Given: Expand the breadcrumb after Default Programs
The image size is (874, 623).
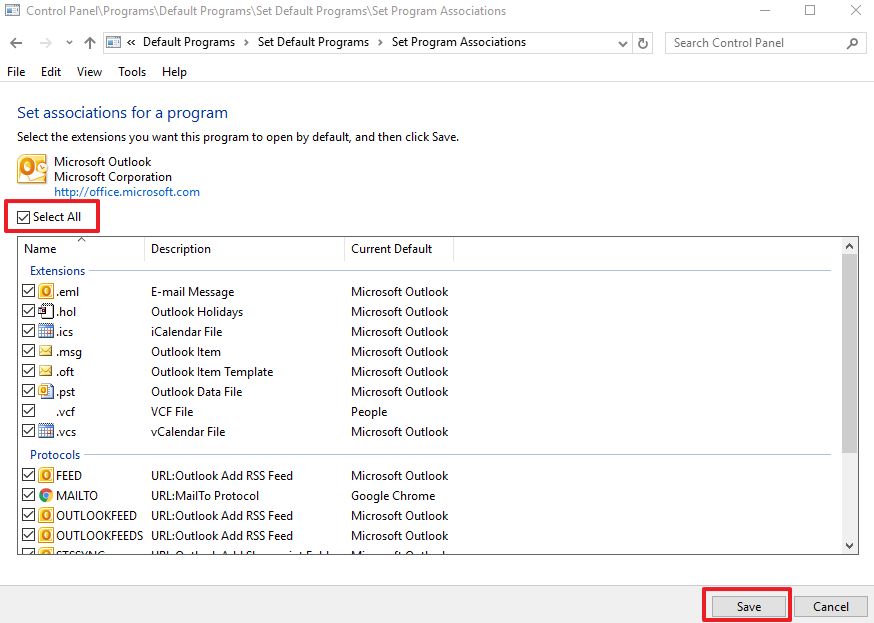Looking at the screenshot, I should click(246, 43).
